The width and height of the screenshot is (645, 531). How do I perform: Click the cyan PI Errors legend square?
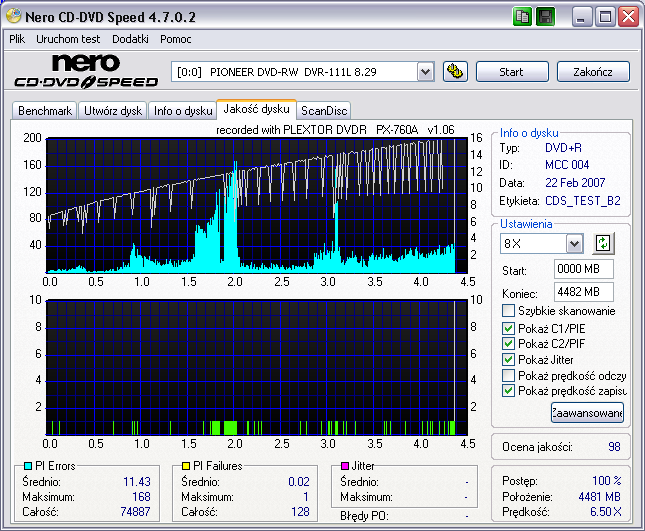(x=28, y=466)
